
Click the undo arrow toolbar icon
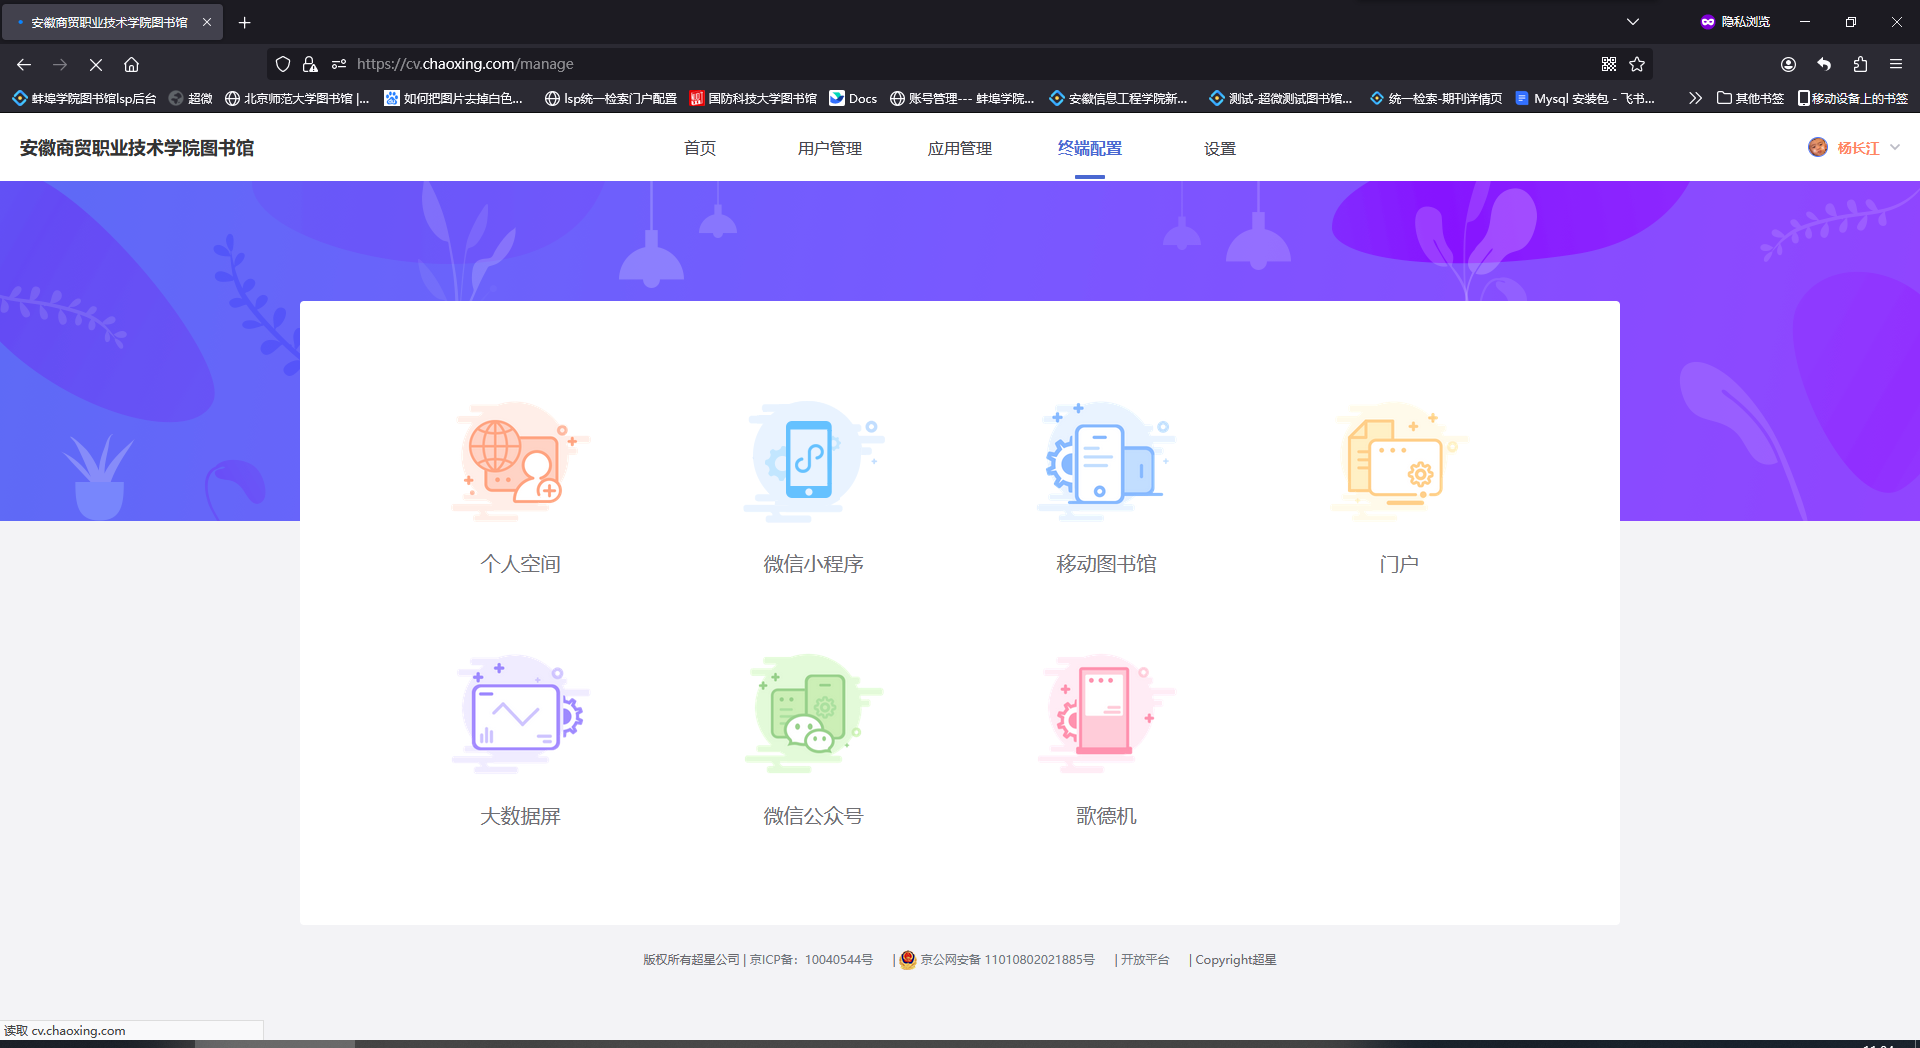click(x=1824, y=64)
